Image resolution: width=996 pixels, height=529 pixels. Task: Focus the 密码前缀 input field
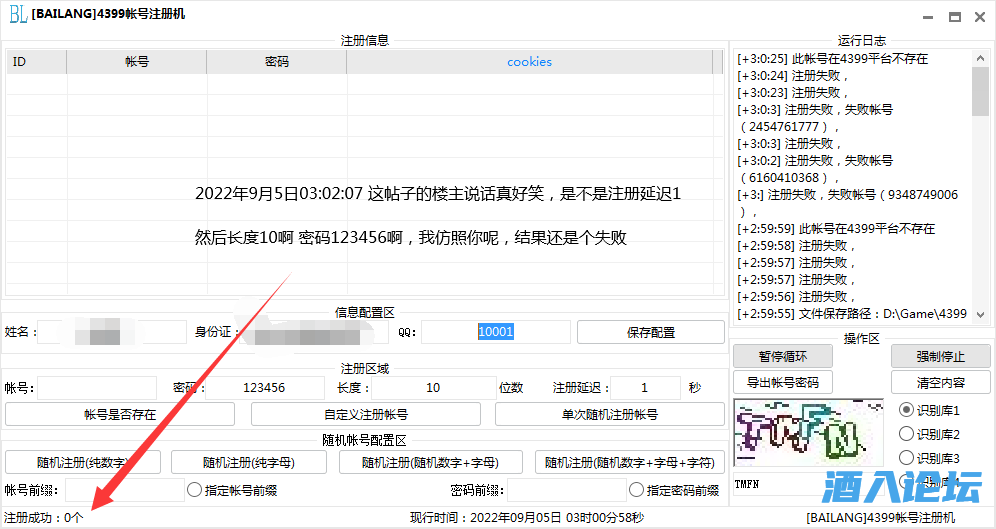click(x=567, y=490)
